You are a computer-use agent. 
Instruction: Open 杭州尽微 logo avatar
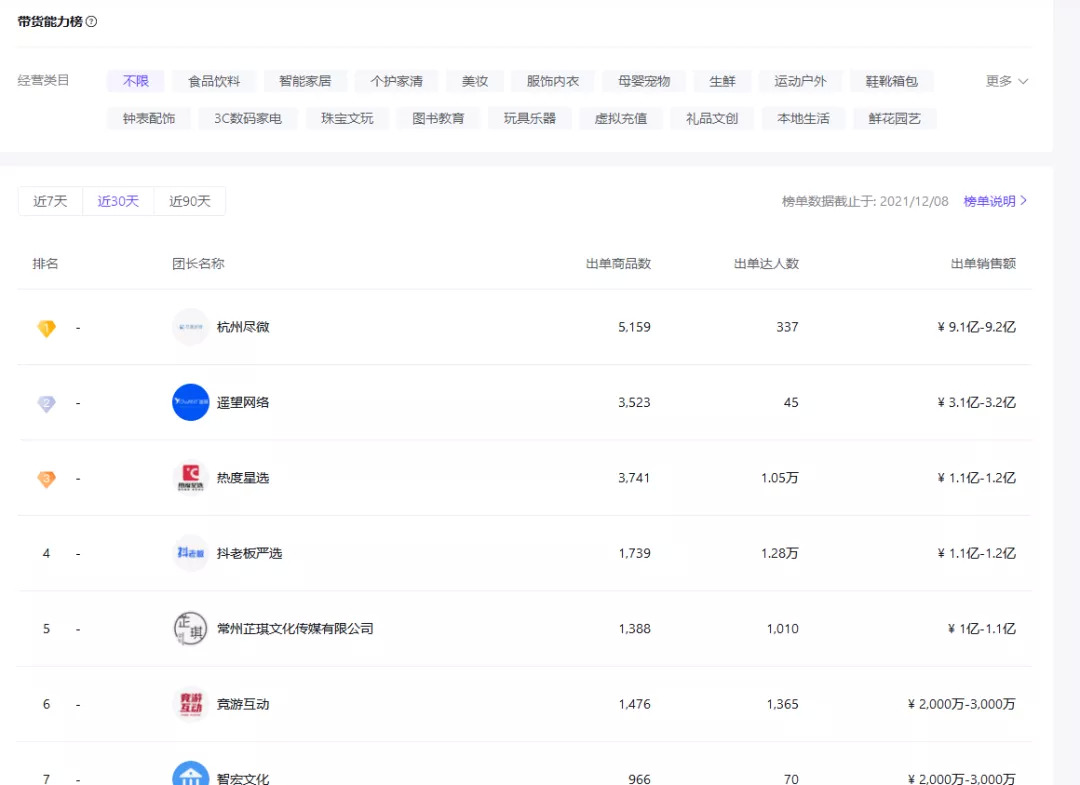190,327
